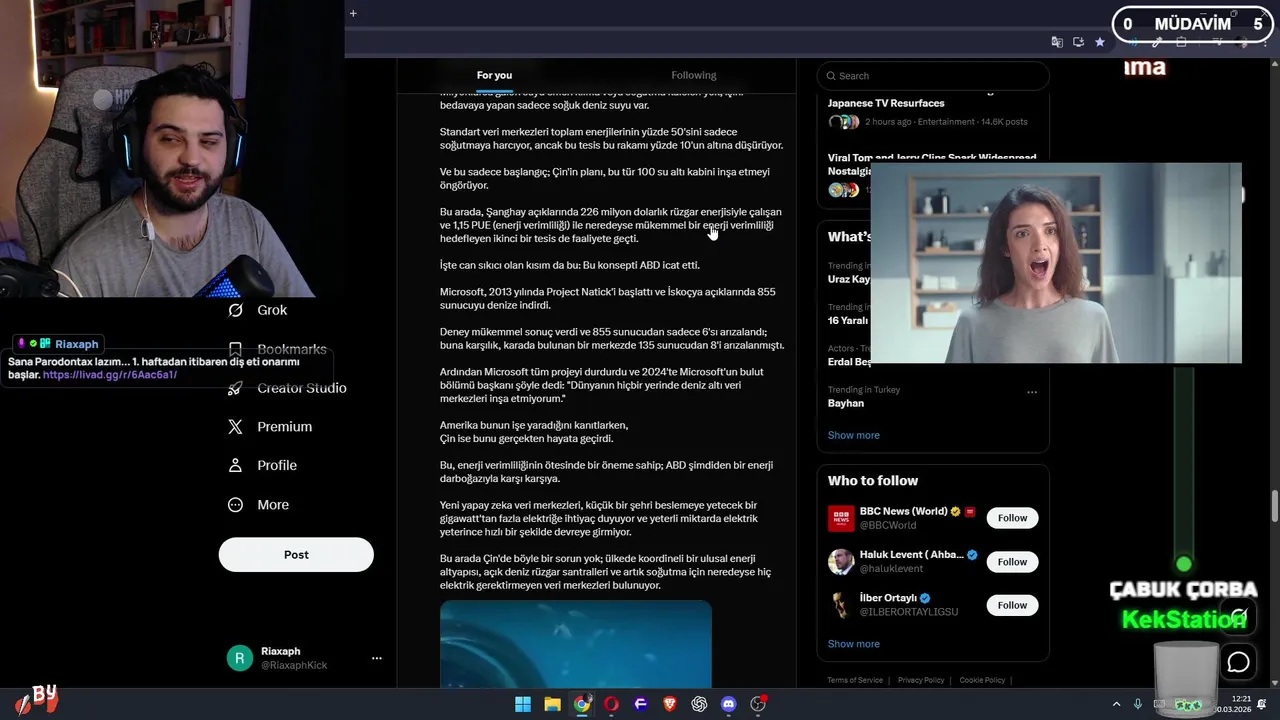The height and width of the screenshot is (720, 1280).
Task: Open Terms of Service link
Action: click(855, 680)
